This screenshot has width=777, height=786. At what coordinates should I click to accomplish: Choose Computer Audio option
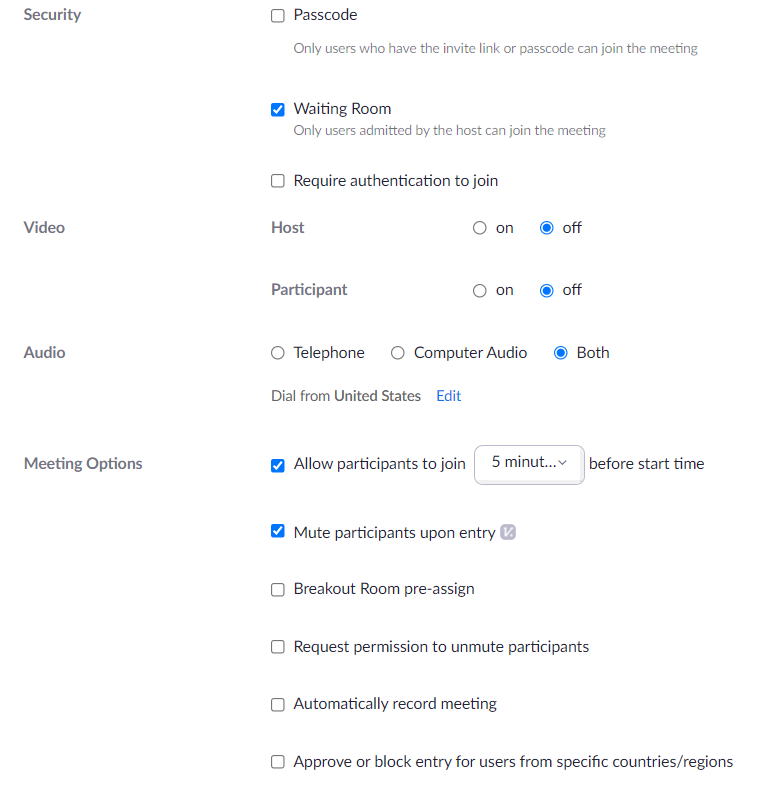[x=398, y=353]
